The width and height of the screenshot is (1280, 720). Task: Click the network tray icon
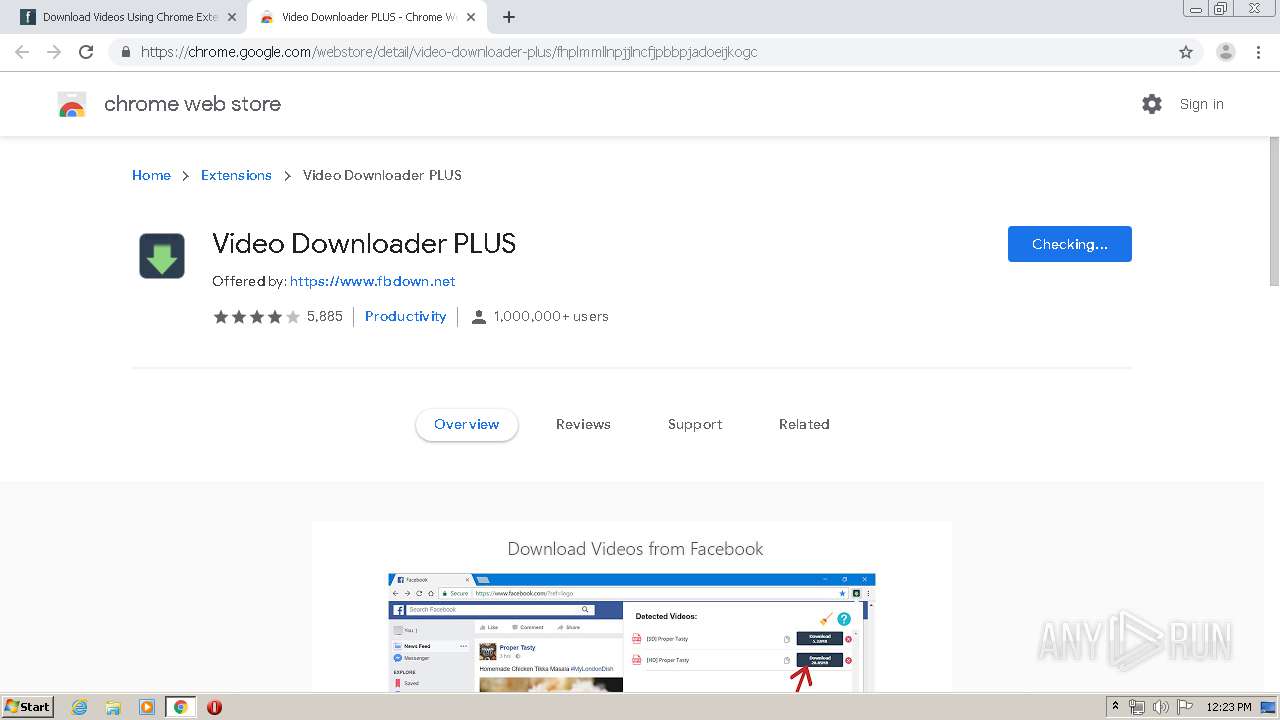pos(1137,707)
